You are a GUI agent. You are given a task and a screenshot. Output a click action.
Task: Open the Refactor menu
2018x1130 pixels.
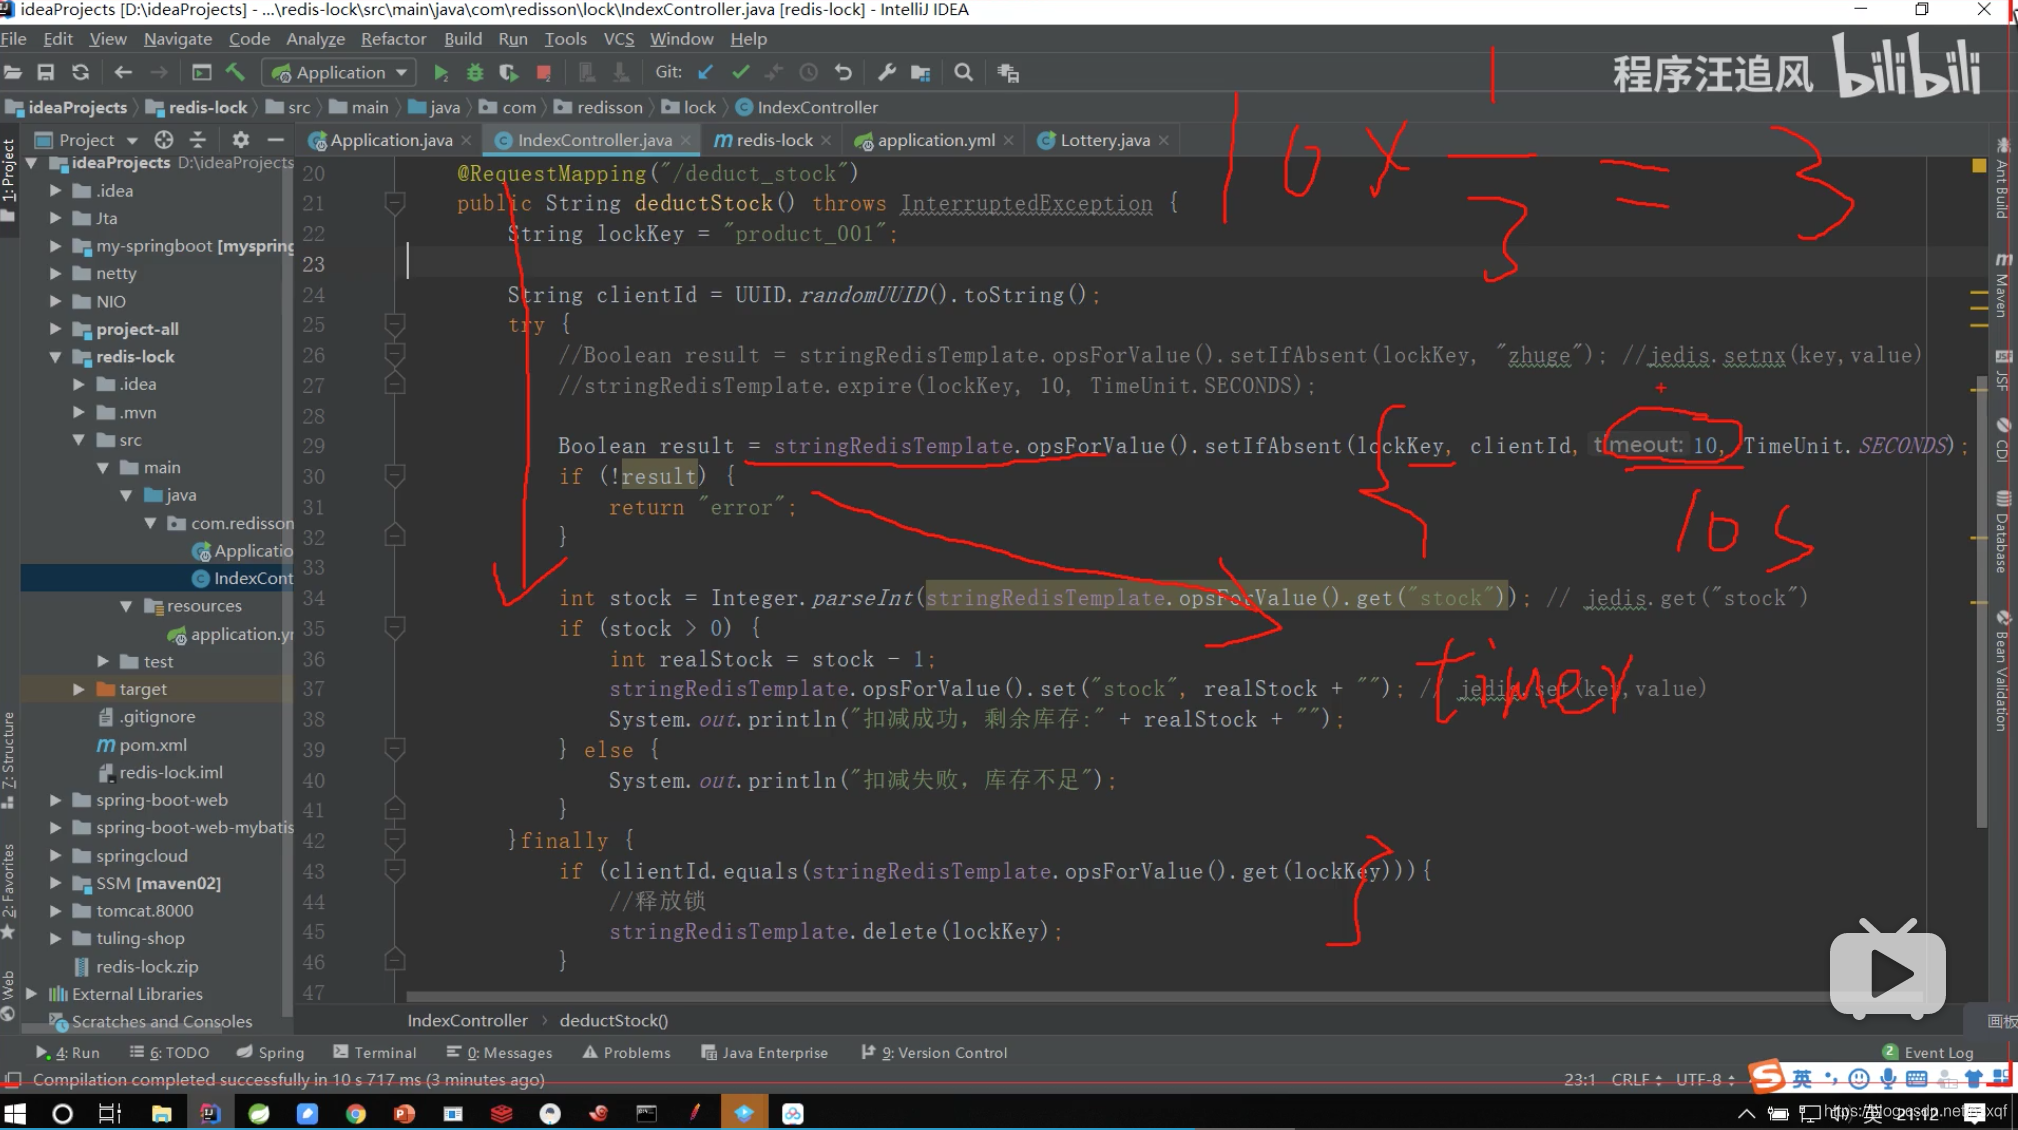click(x=393, y=39)
